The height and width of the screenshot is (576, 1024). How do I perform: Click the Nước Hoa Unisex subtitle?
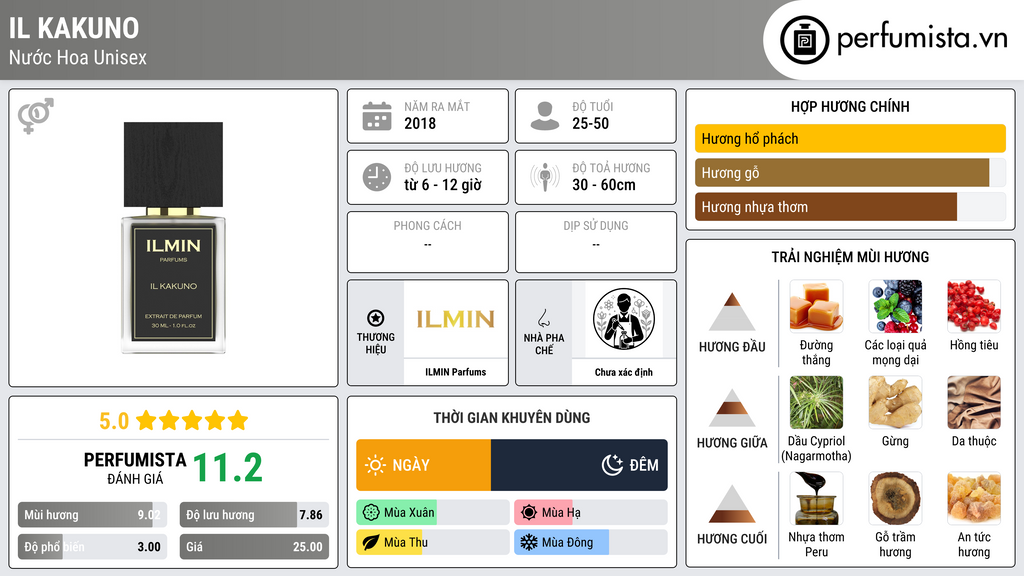click(x=78, y=57)
